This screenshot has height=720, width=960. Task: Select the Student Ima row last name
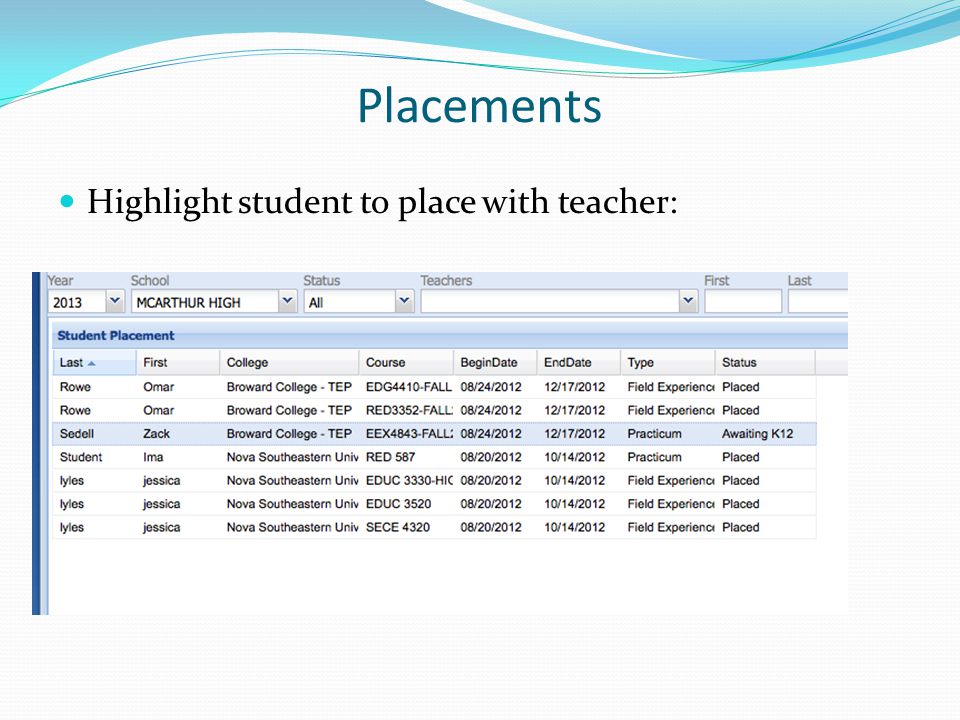81,457
